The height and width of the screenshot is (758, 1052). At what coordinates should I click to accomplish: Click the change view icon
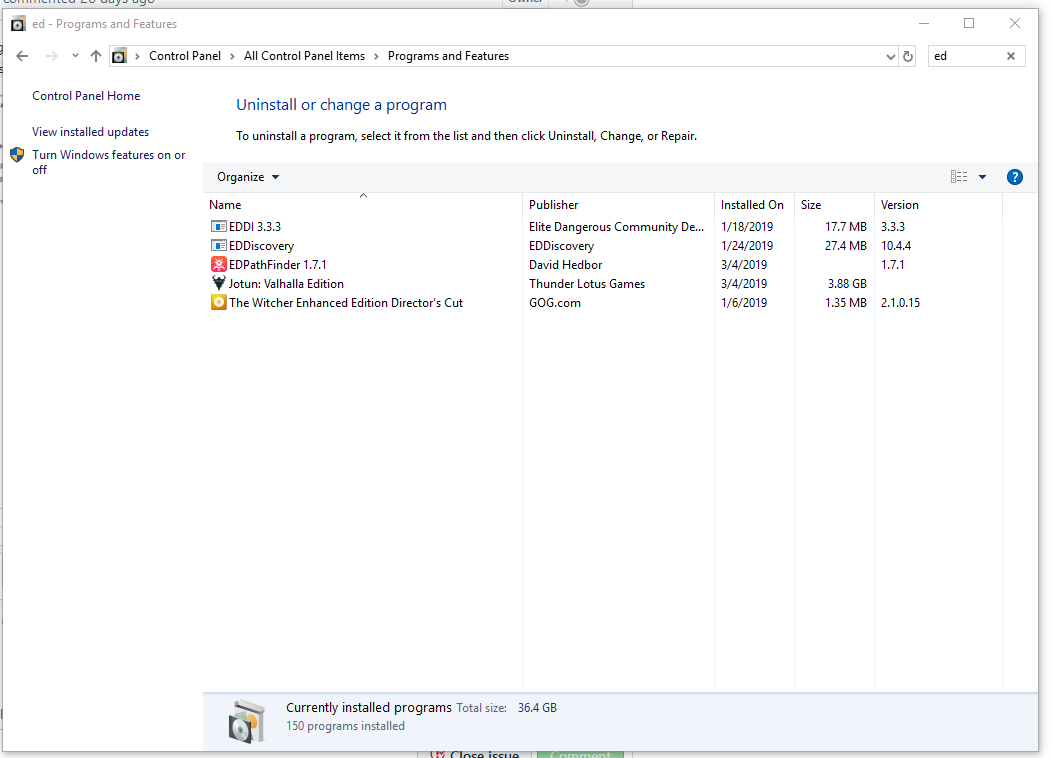tap(959, 177)
